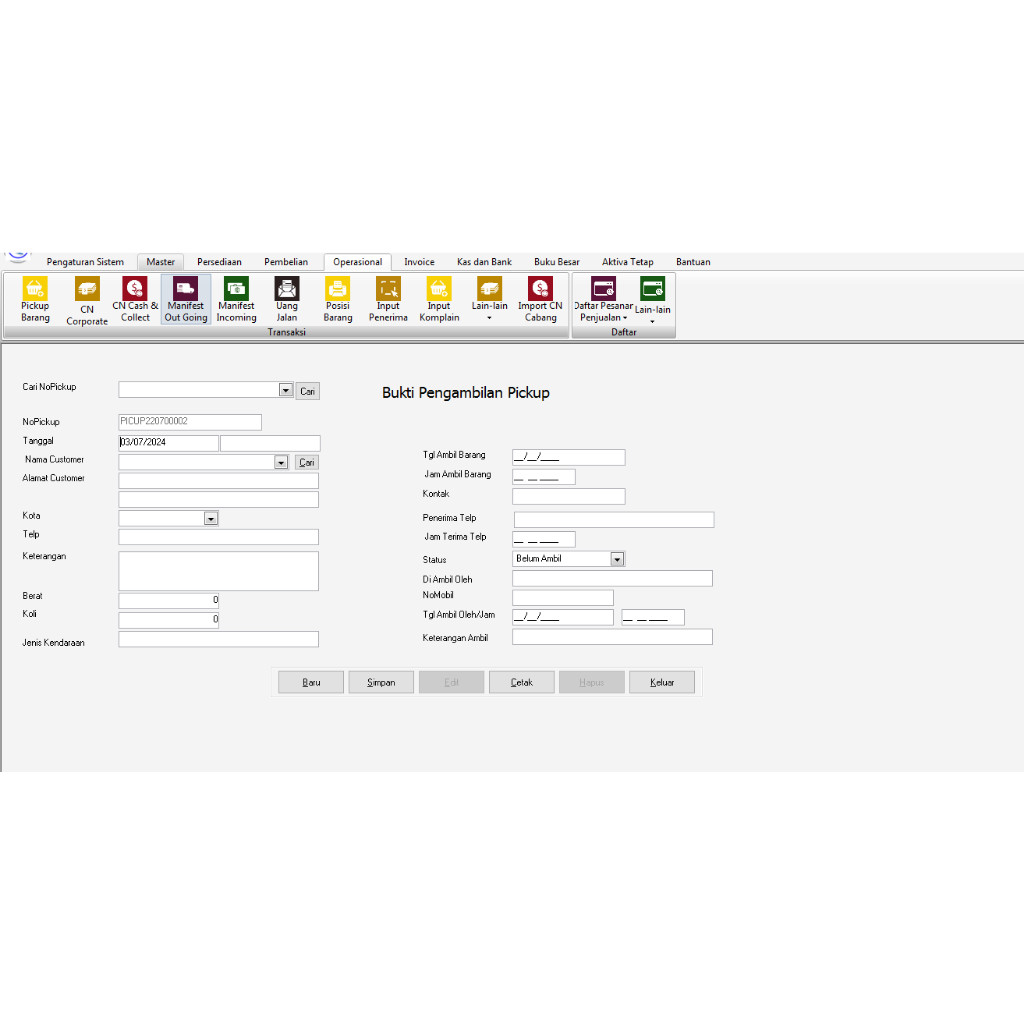
Task: Focus the Berat numeric field
Action: 168,600
